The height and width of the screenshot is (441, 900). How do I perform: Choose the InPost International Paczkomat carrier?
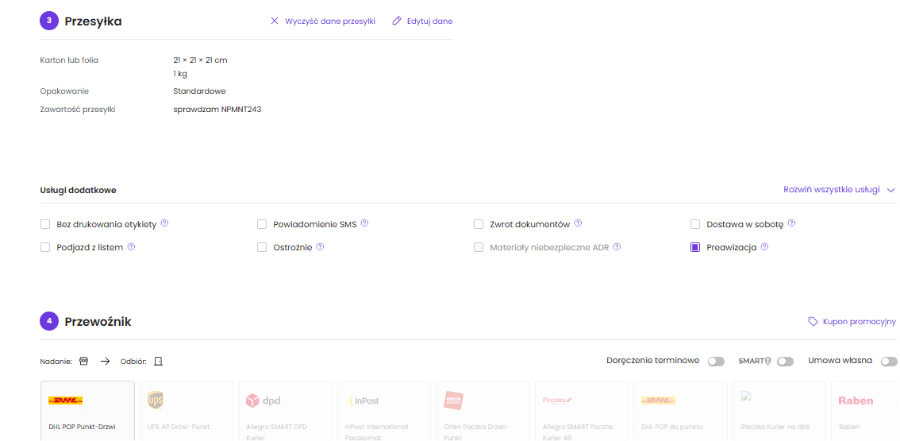pyautogui.click(x=385, y=410)
